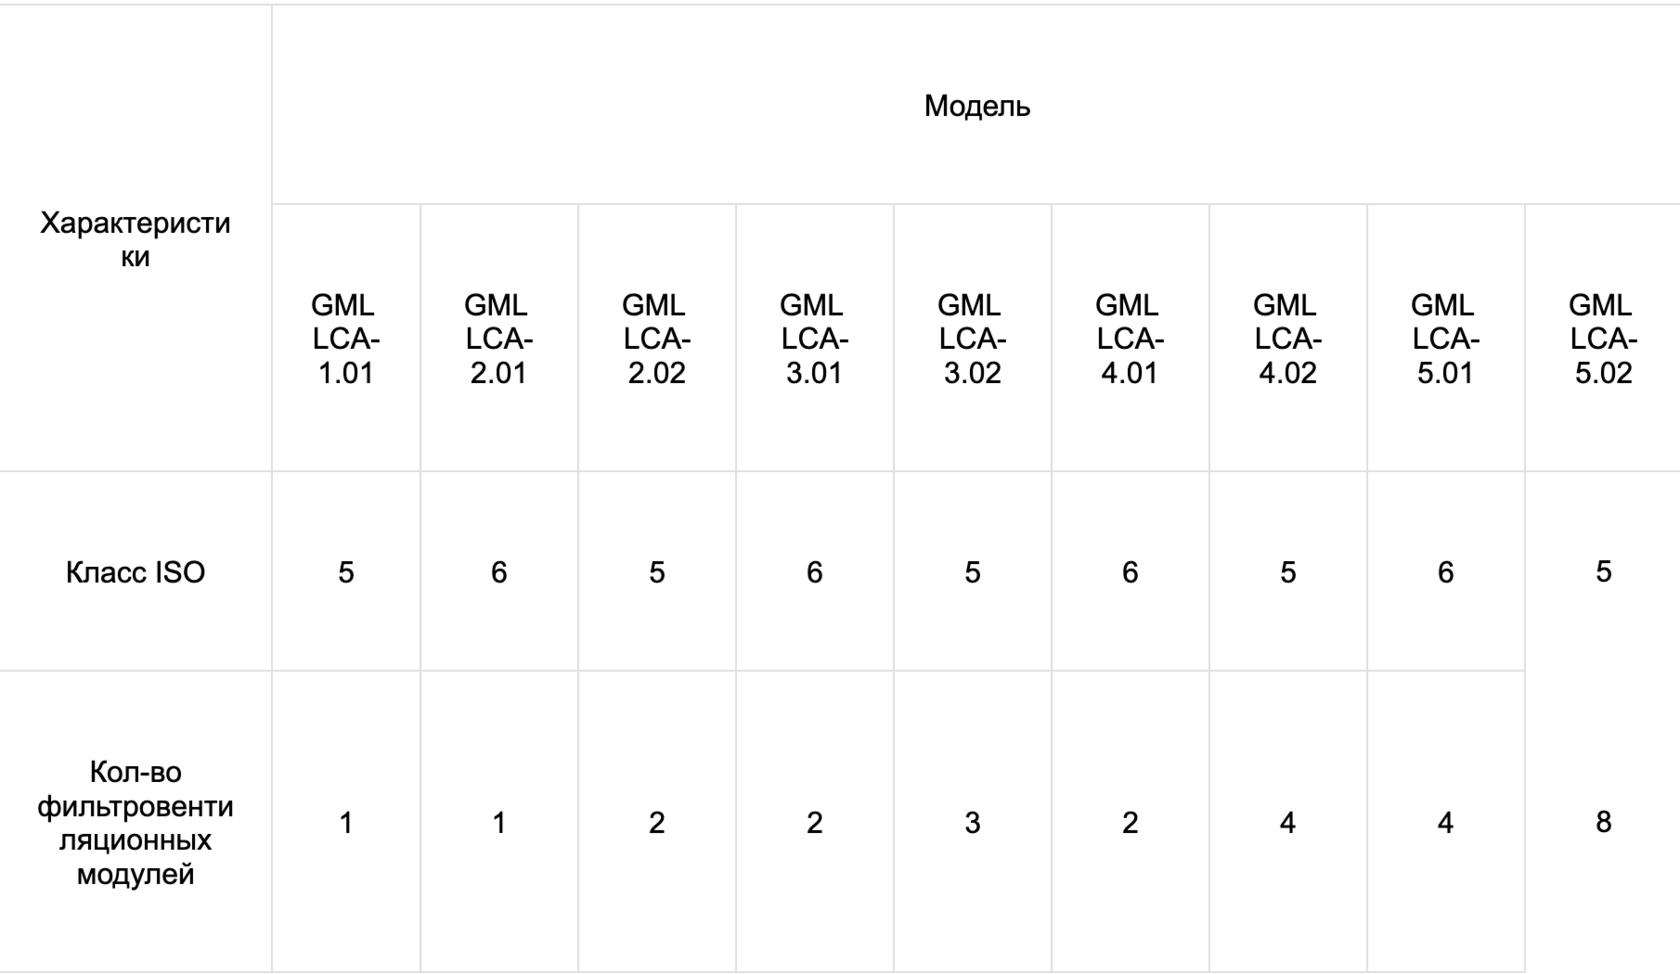
Task: Select the GML LCA-3.01 column header
Action: pyautogui.click(x=814, y=339)
